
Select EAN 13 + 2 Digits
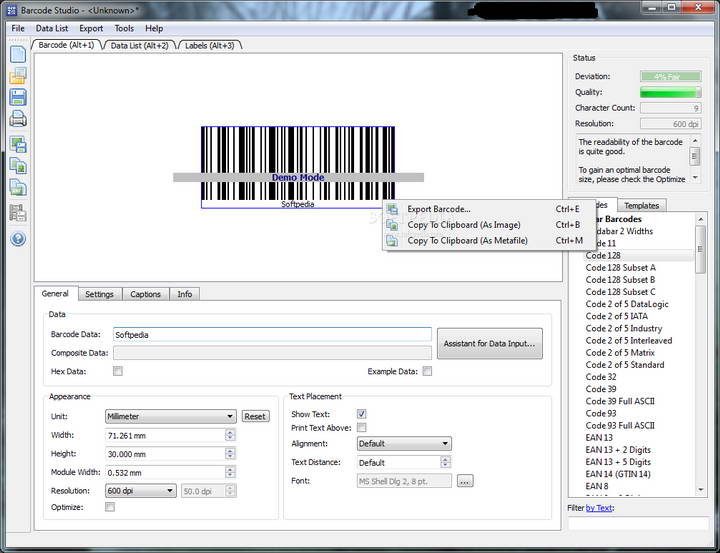[x=618, y=450]
